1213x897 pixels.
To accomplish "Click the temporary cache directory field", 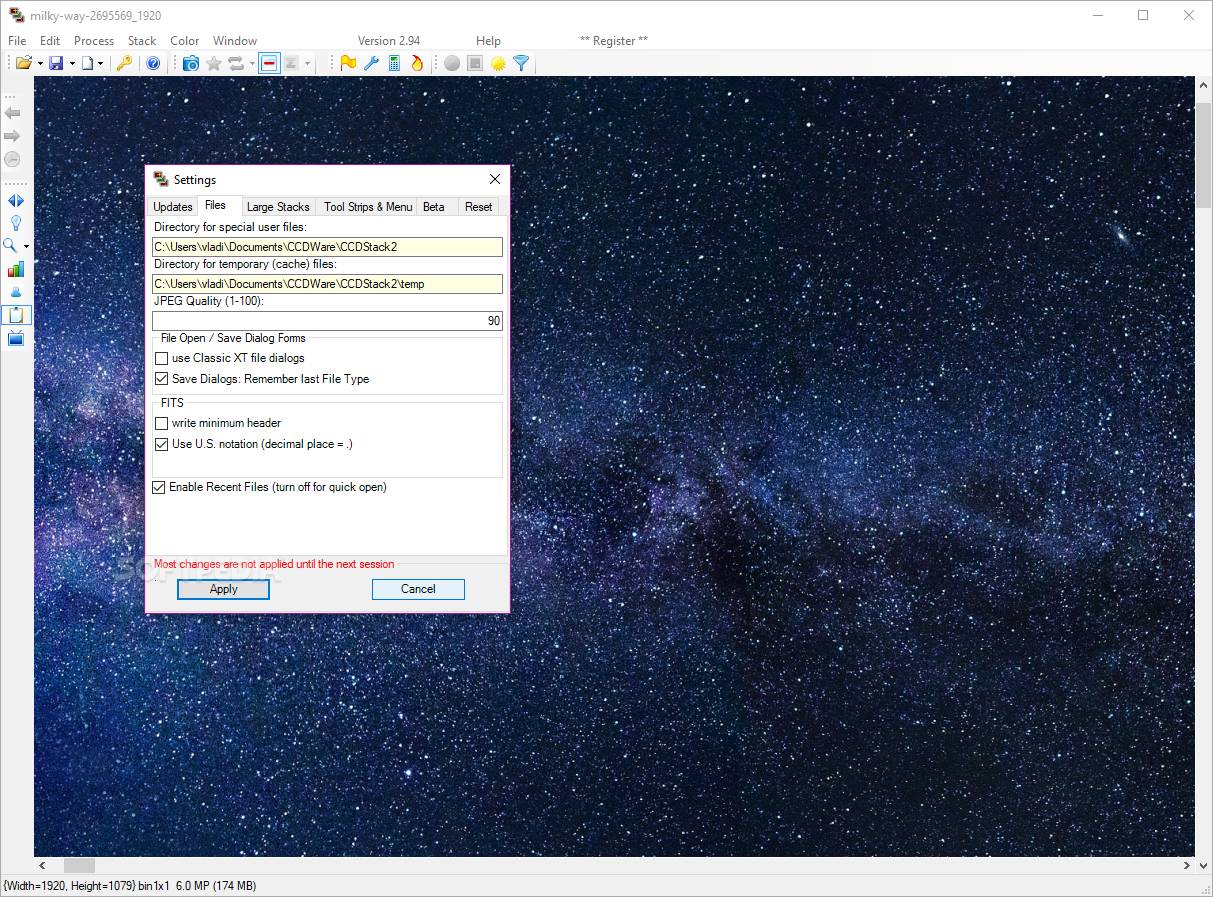I will [327, 284].
